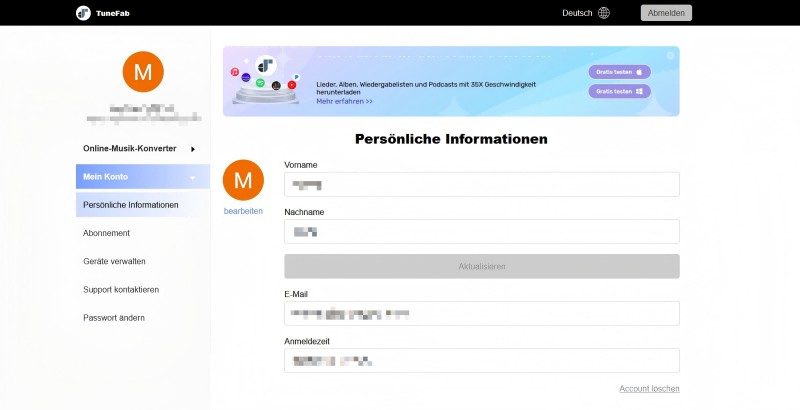Click the Anmeldezeit field

pos(482,361)
